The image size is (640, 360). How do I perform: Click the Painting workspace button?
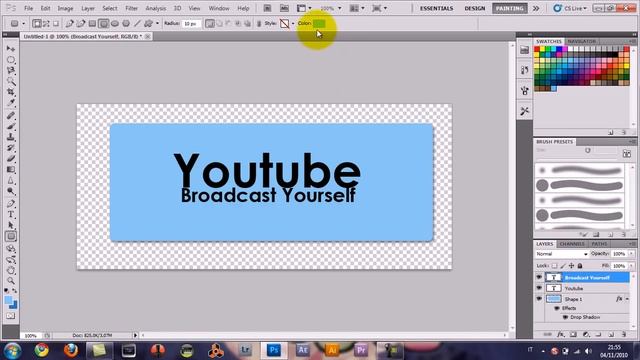(509, 8)
